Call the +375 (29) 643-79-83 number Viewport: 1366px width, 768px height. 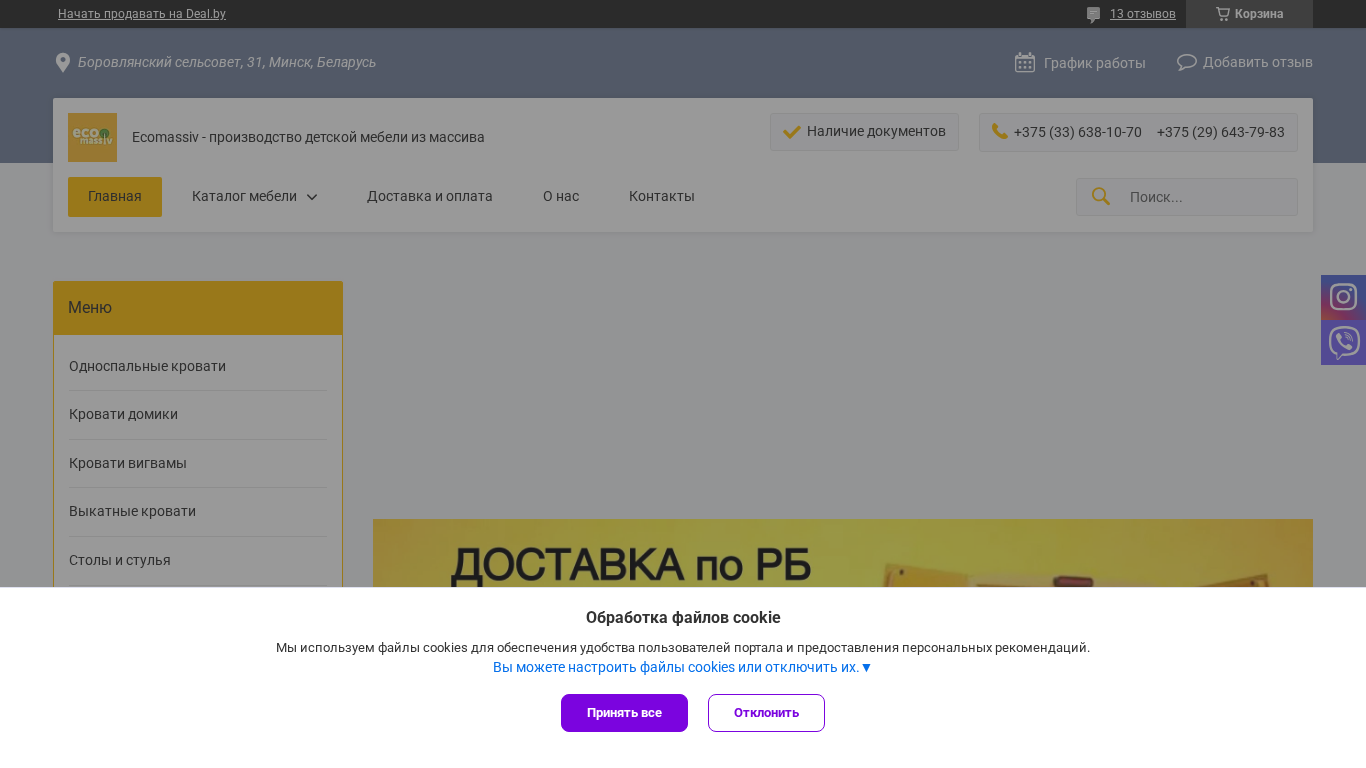(1221, 132)
